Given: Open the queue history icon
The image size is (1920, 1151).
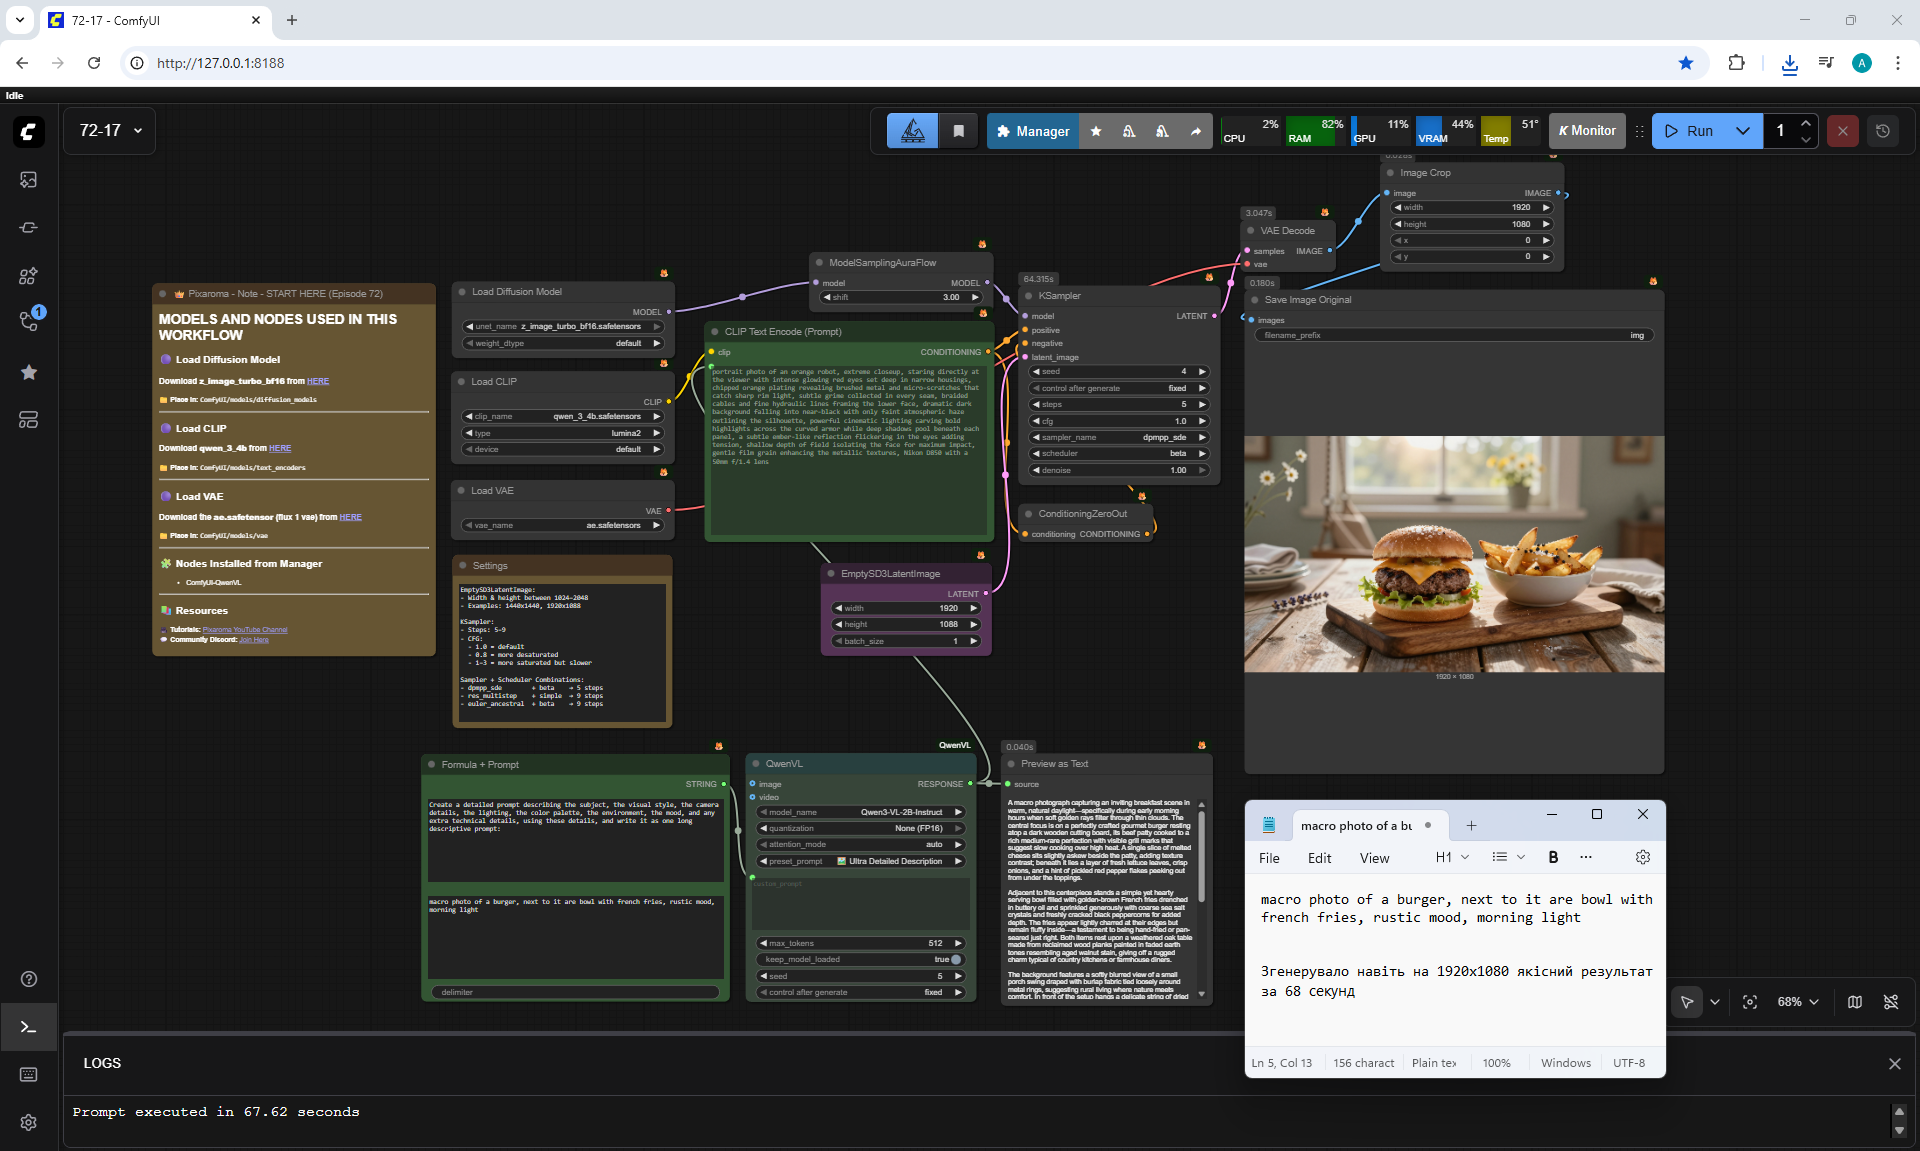Looking at the screenshot, I should pyautogui.click(x=1883, y=131).
